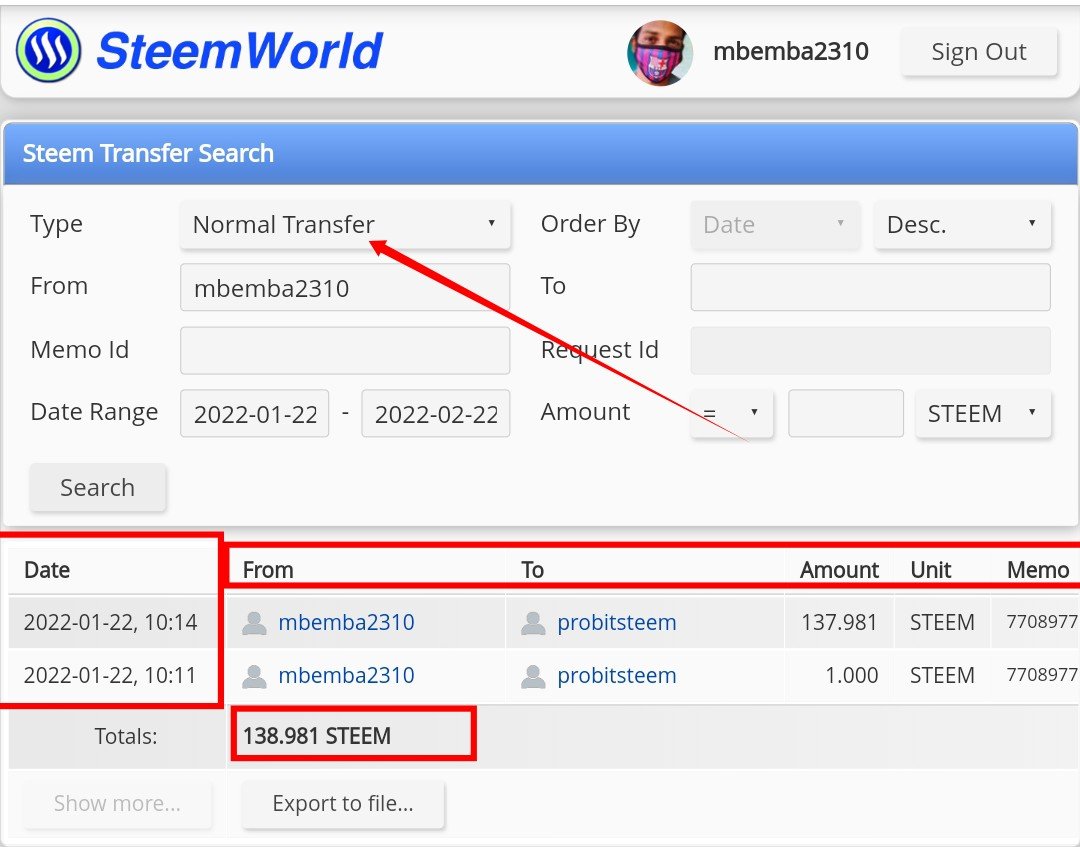
Task: Click the Date column header
Action: point(47,570)
